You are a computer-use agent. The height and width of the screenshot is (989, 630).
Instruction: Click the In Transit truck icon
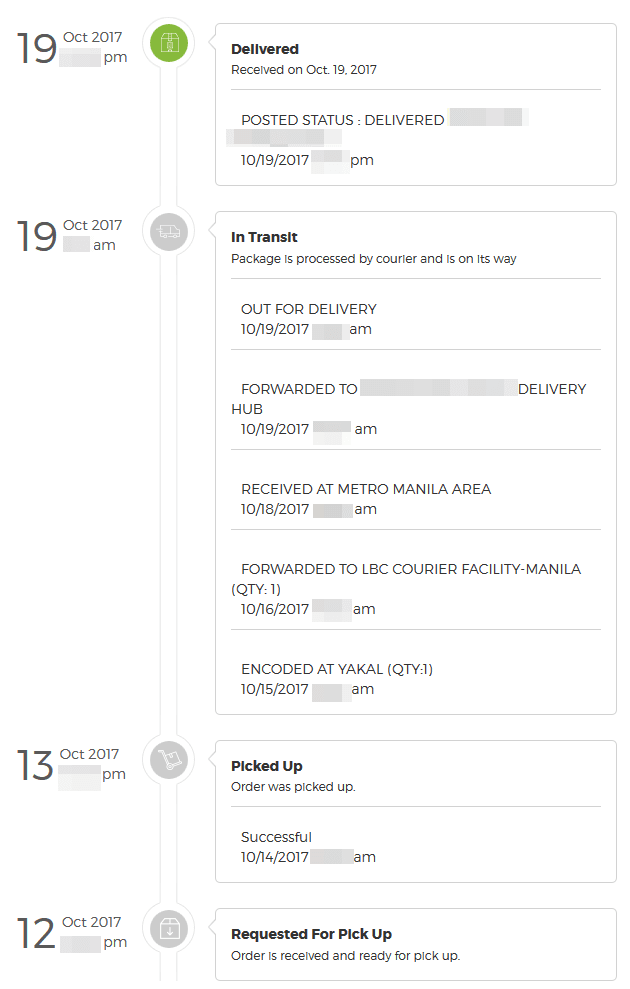pos(169,232)
